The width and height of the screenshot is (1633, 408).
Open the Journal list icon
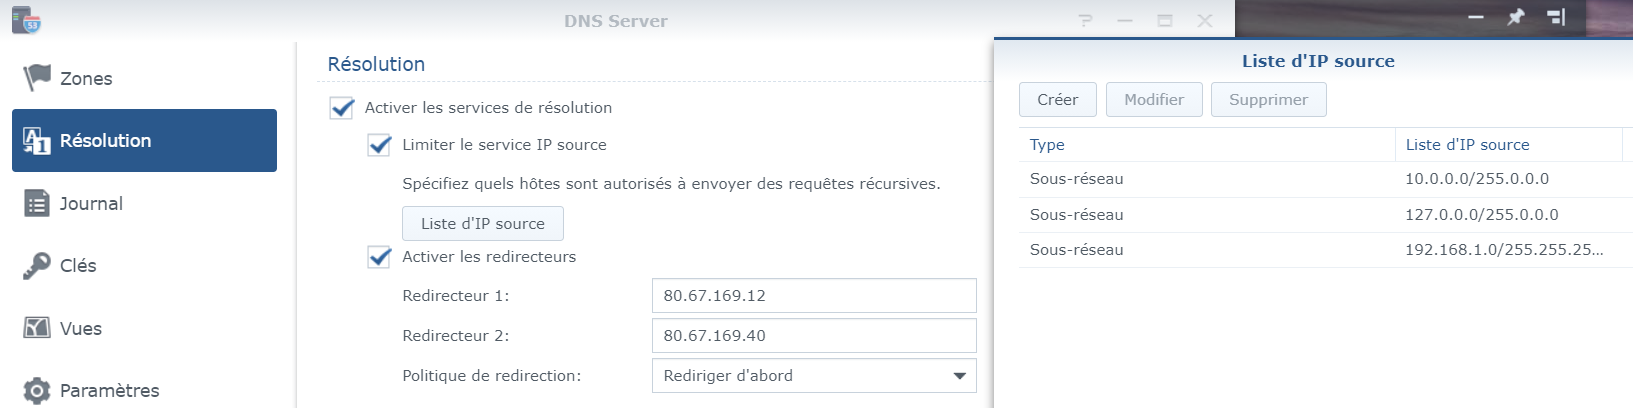pyautogui.click(x=37, y=203)
